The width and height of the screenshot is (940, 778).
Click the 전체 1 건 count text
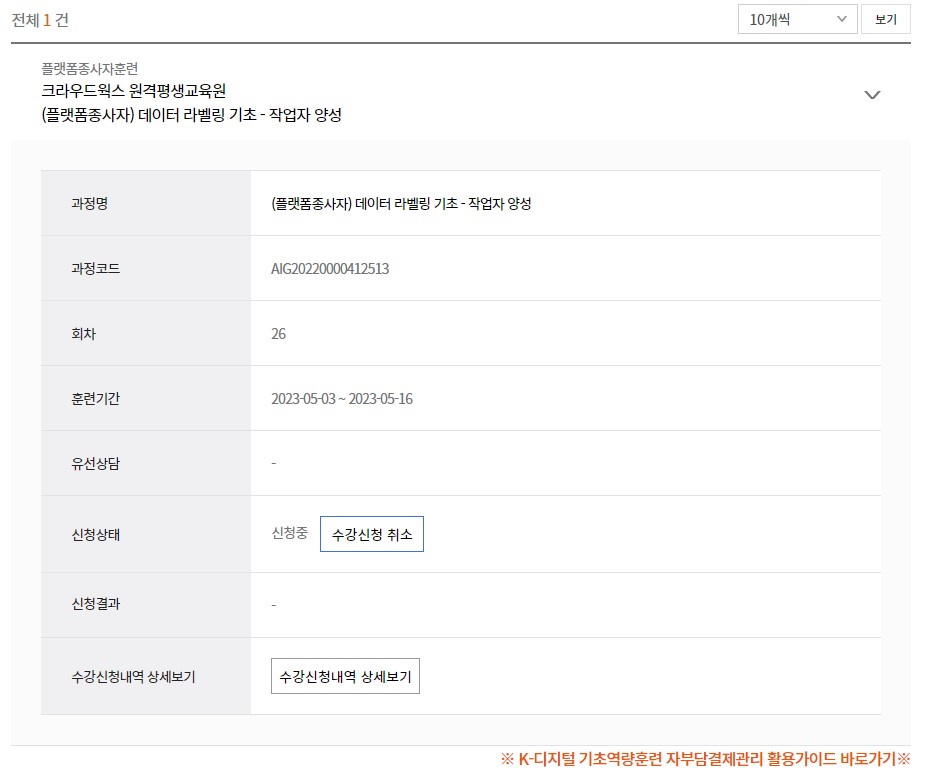tap(40, 20)
